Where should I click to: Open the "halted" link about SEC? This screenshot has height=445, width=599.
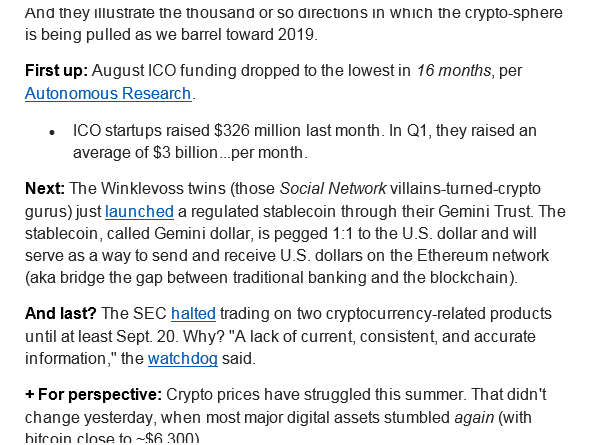193,314
